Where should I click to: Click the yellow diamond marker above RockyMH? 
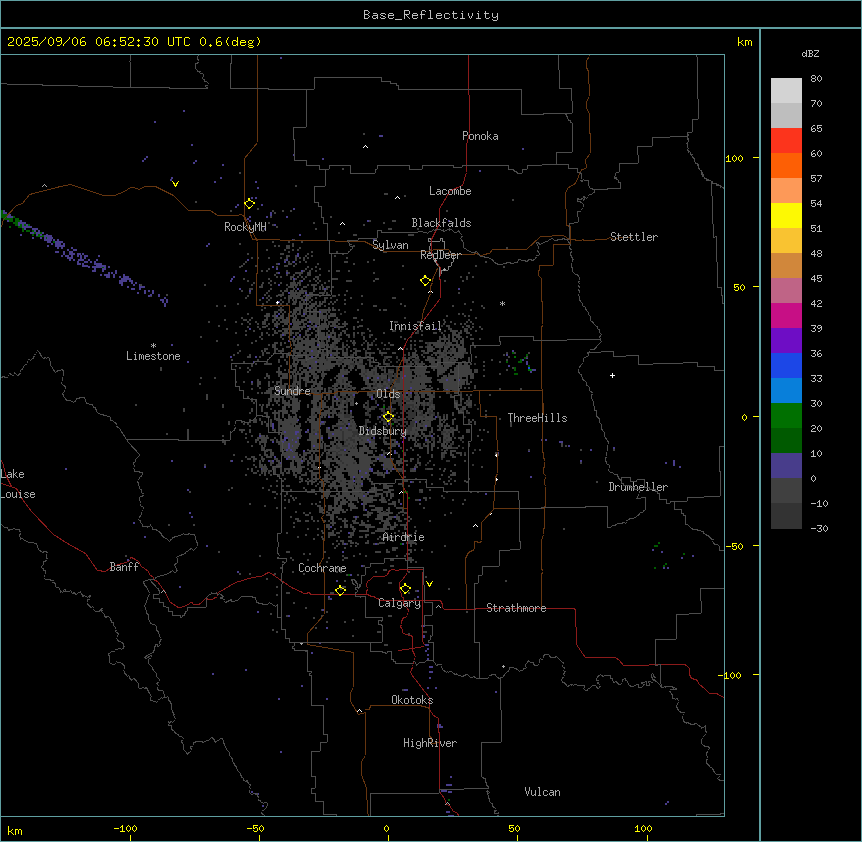point(250,203)
